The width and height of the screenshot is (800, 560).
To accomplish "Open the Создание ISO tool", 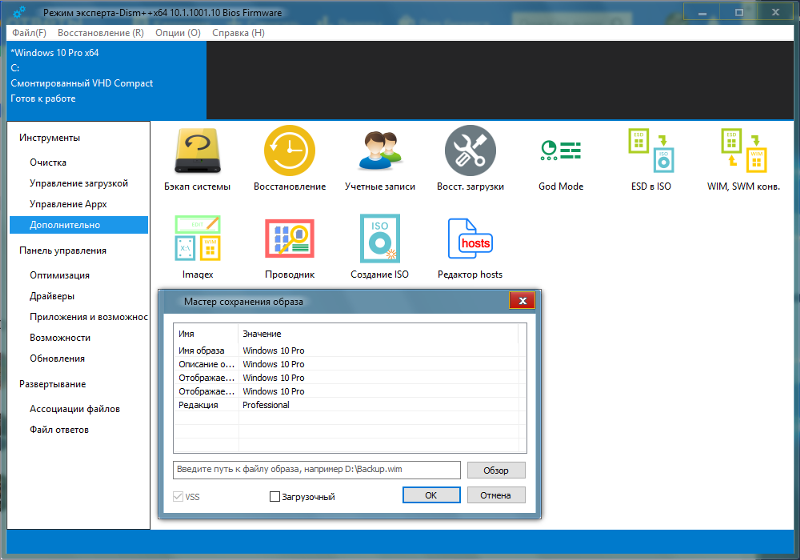I will pos(380,247).
